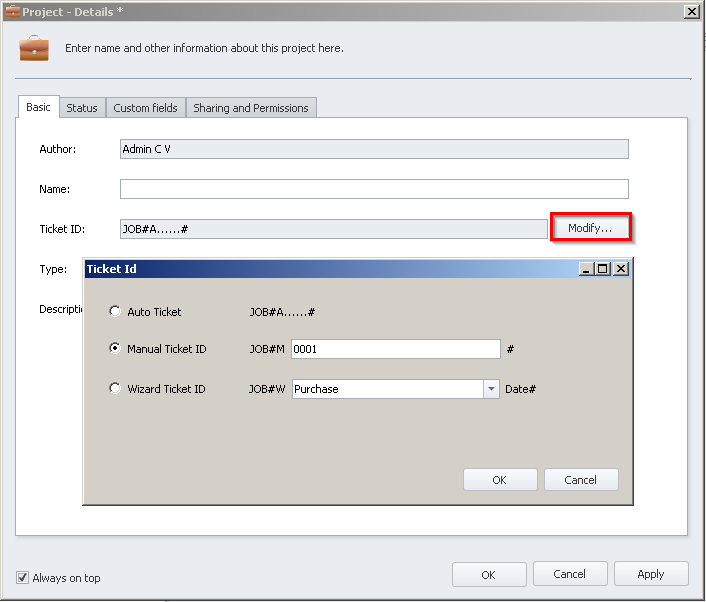Click the Author: label
The width and height of the screenshot is (706, 602).
click(58, 149)
